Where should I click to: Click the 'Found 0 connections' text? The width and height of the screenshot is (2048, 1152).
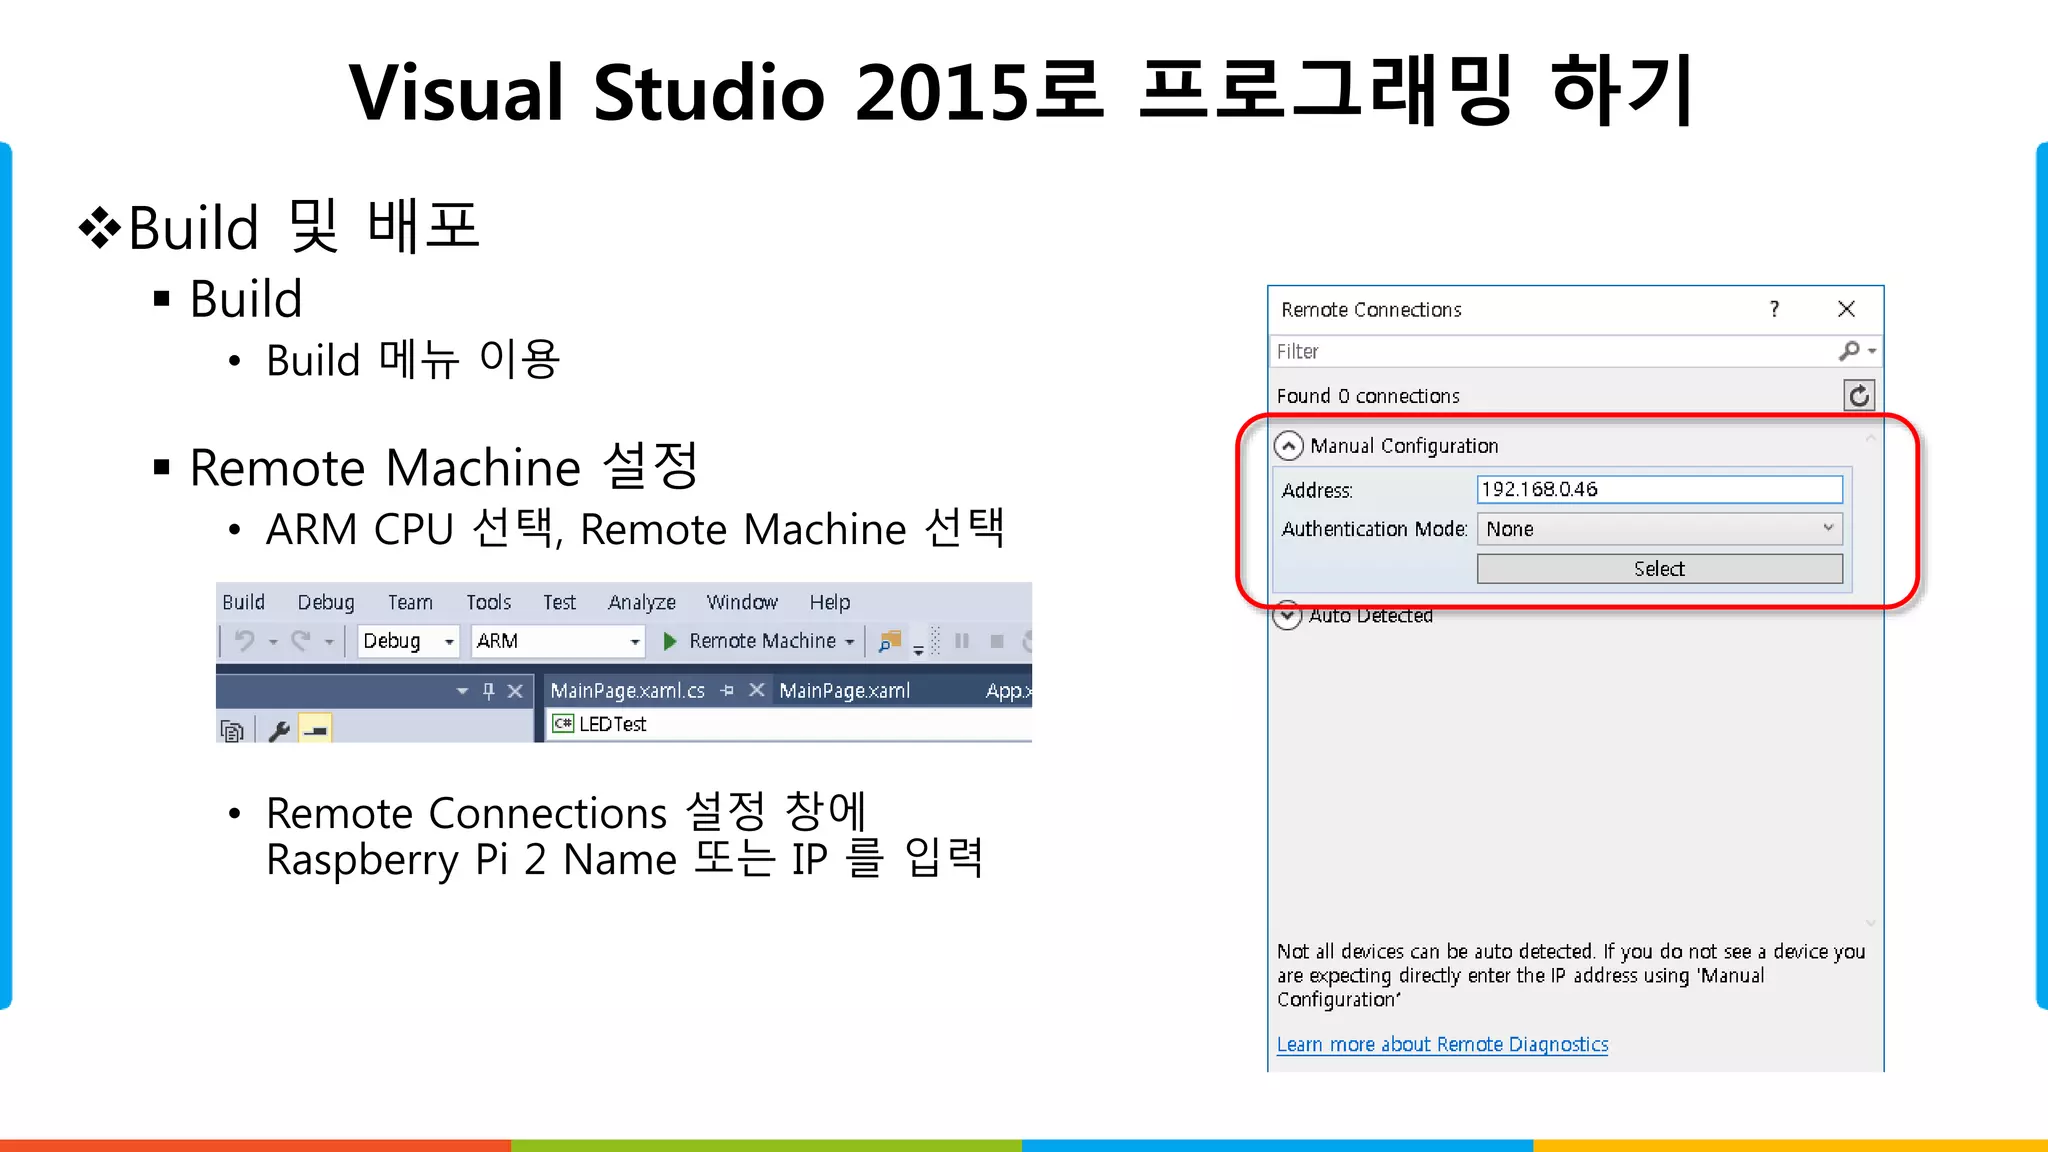click(x=1368, y=396)
